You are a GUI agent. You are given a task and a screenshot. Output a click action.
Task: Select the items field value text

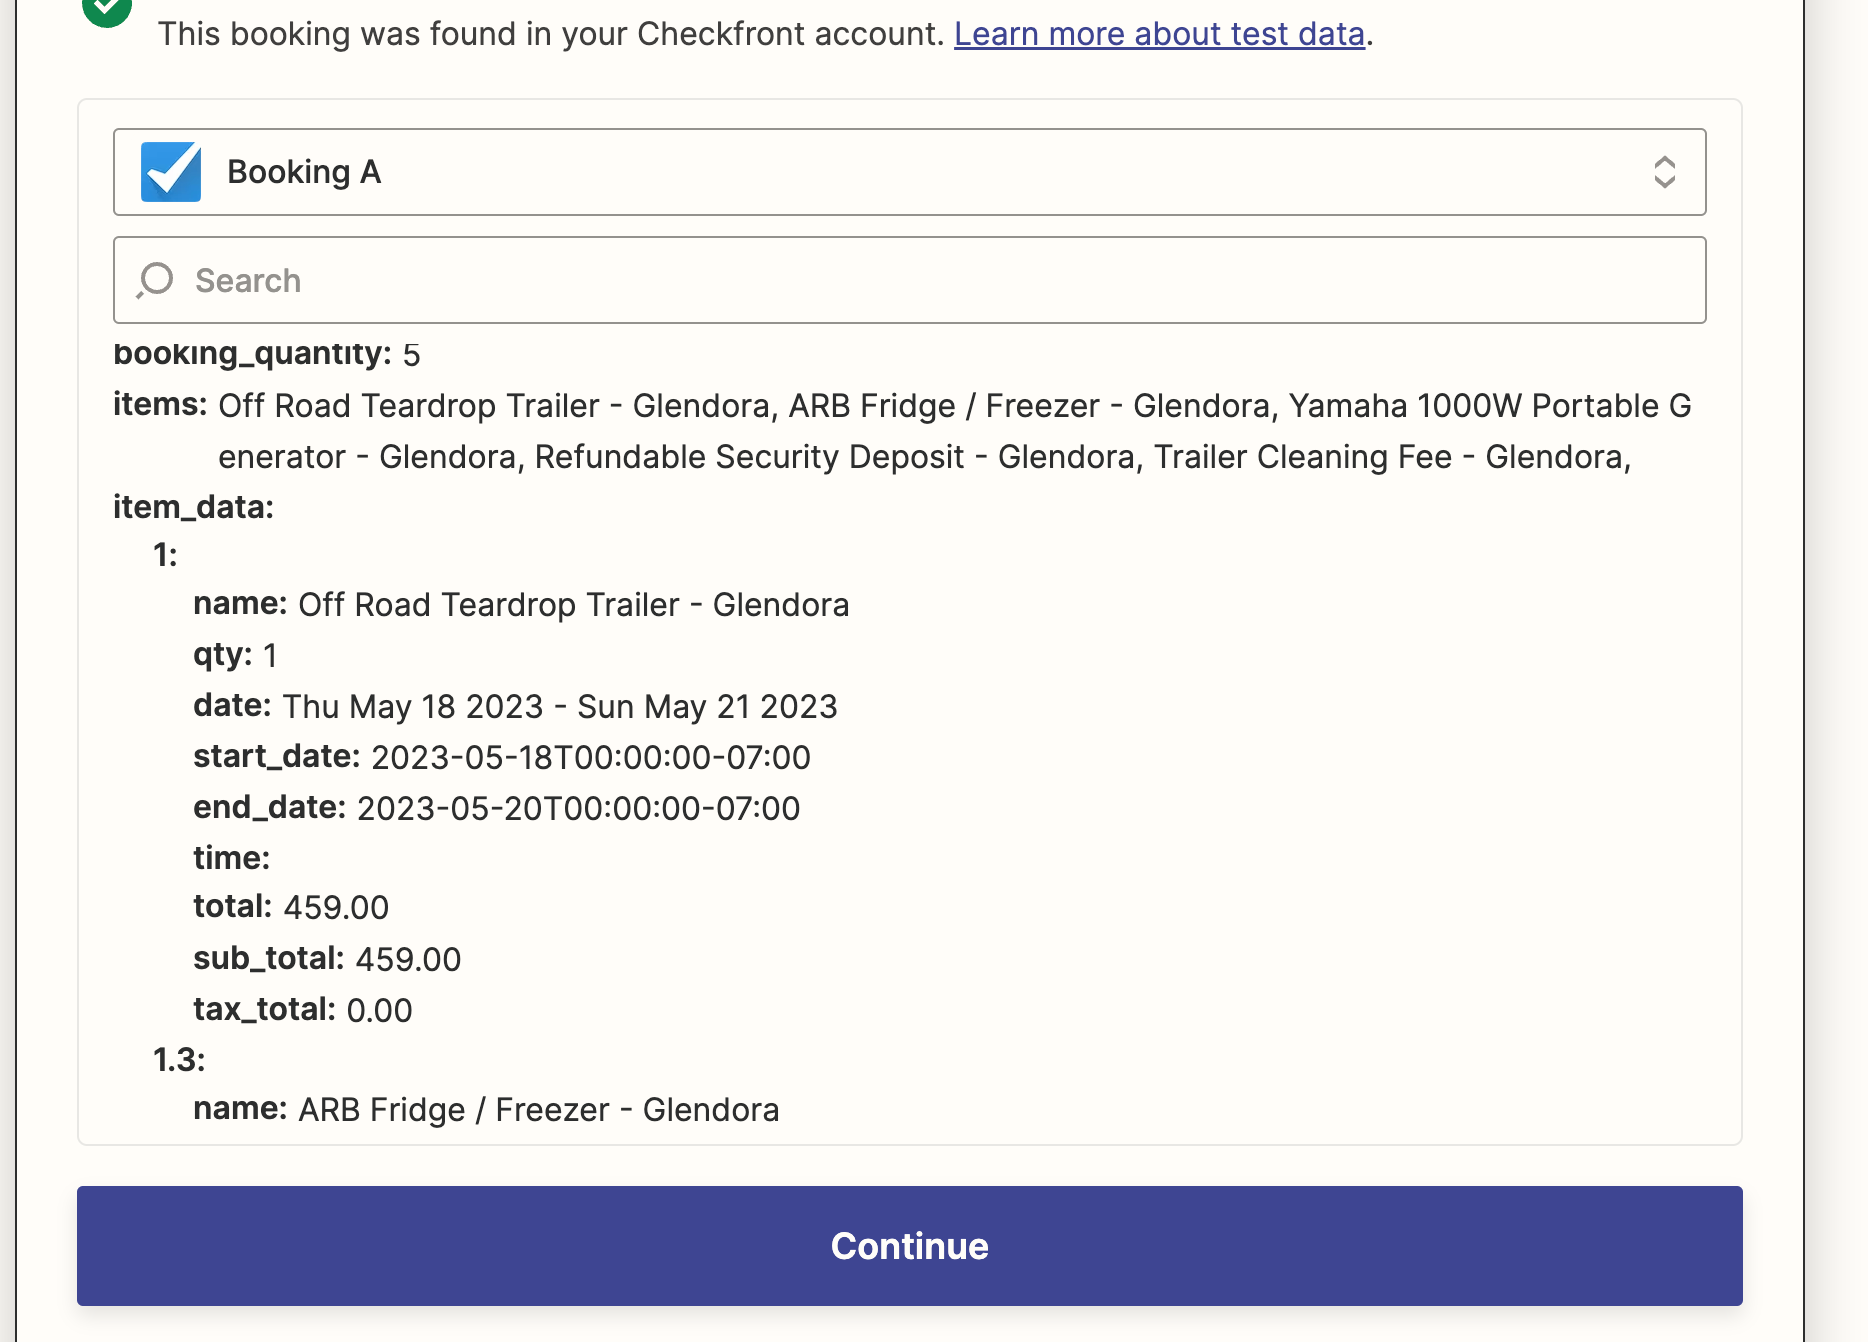click(954, 431)
